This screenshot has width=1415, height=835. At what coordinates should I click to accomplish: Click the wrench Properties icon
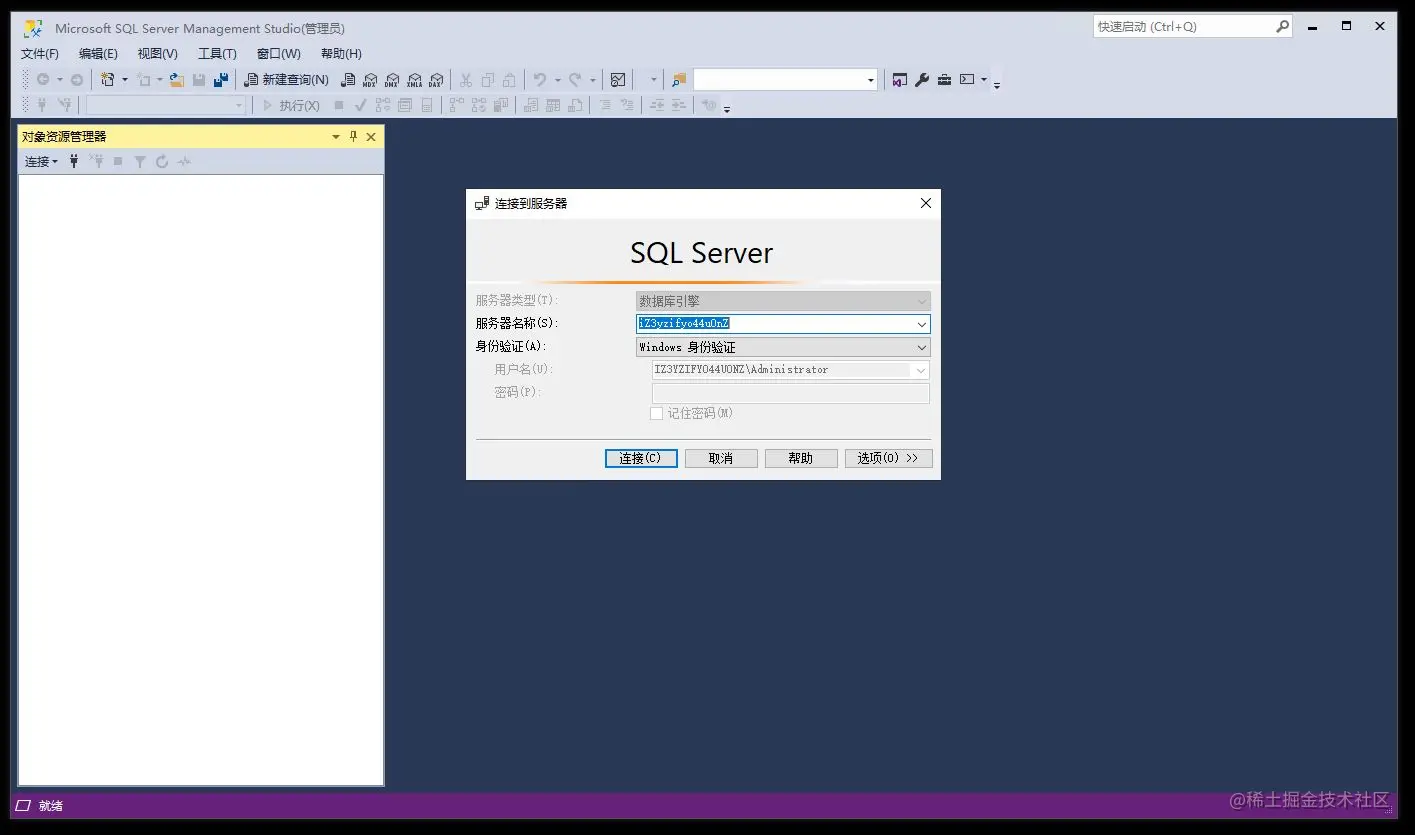point(922,80)
